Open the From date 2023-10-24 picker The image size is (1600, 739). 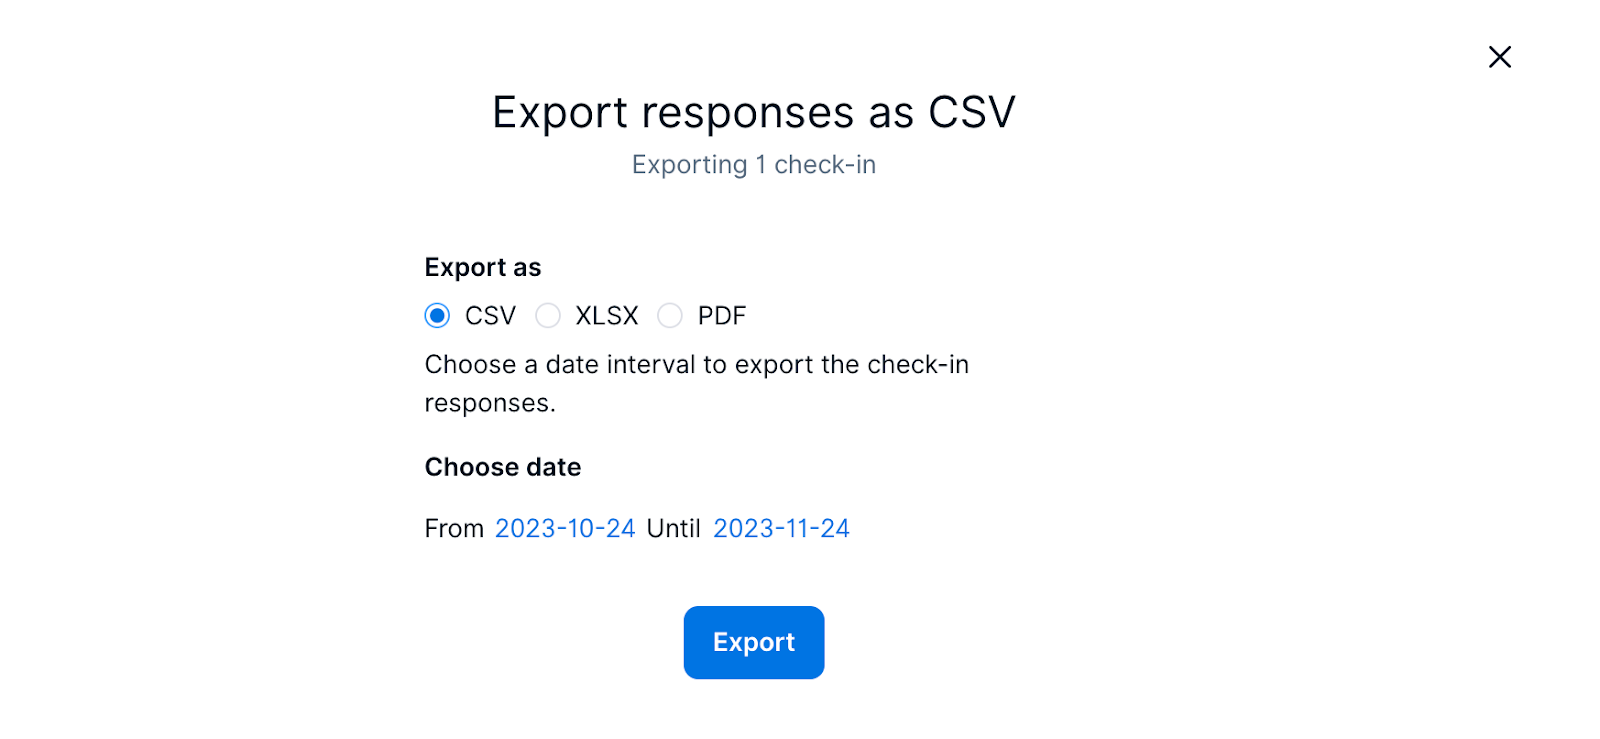tap(565, 528)
